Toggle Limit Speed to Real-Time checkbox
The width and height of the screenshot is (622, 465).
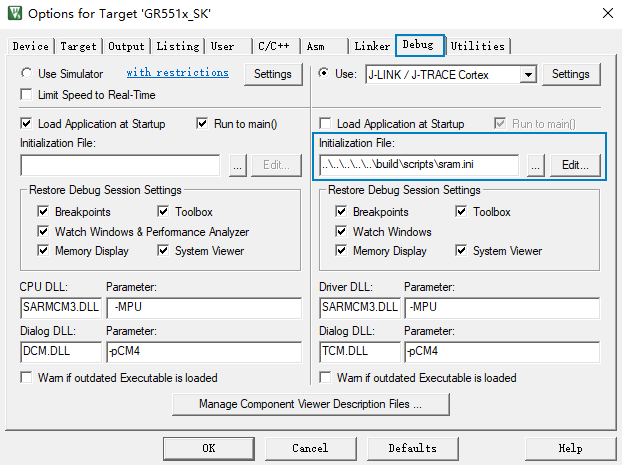click(x=26, y=95)
